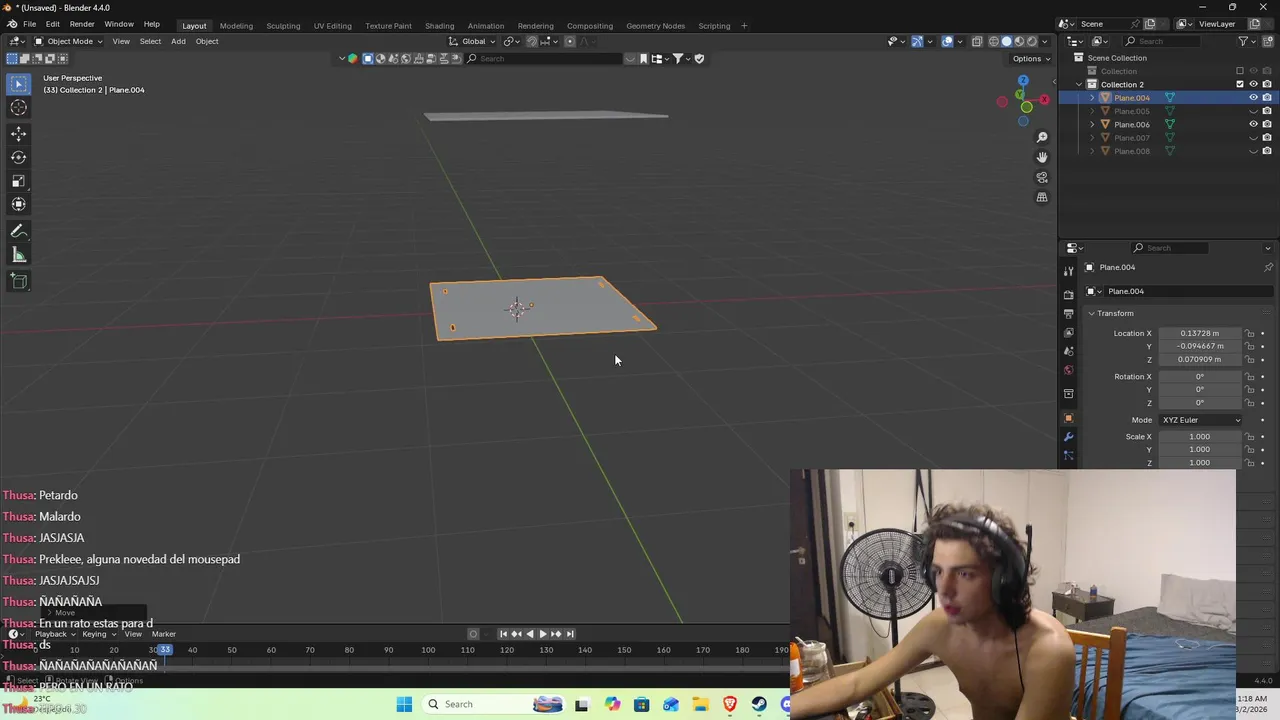Lock Location X with padlock
The height and width of the screenshot is (720, 1280).
coord(1249,333)
